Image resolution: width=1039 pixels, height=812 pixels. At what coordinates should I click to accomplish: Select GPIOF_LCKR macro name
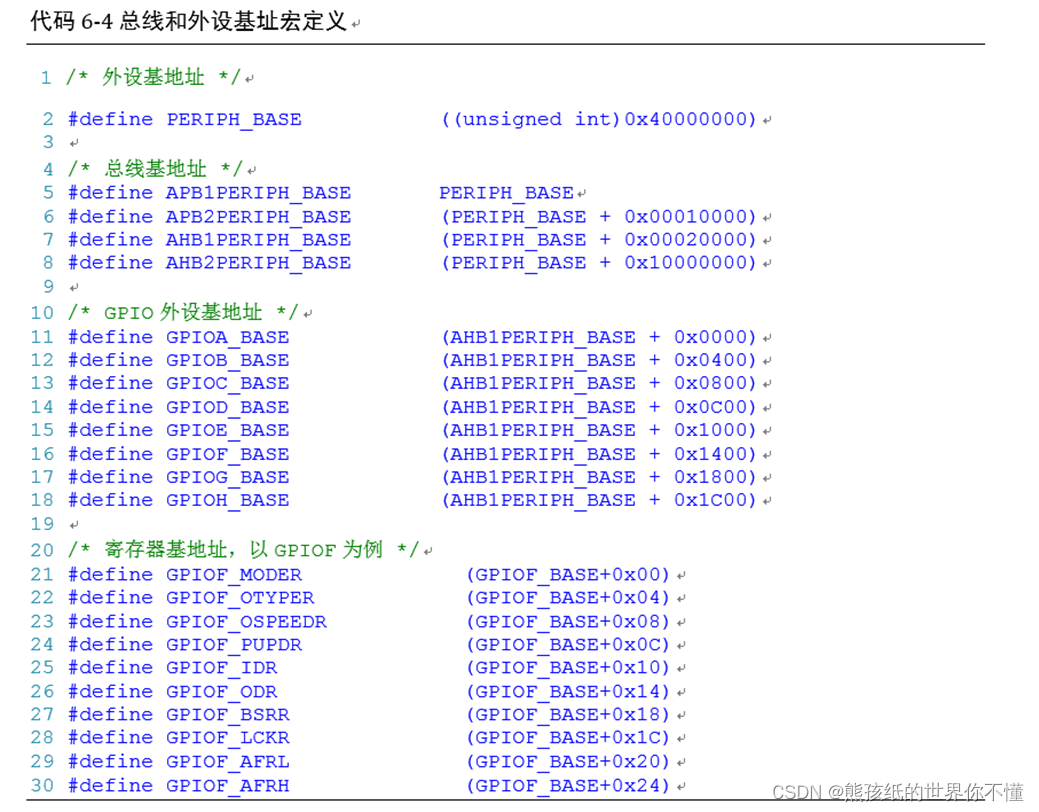pos(227,738)
